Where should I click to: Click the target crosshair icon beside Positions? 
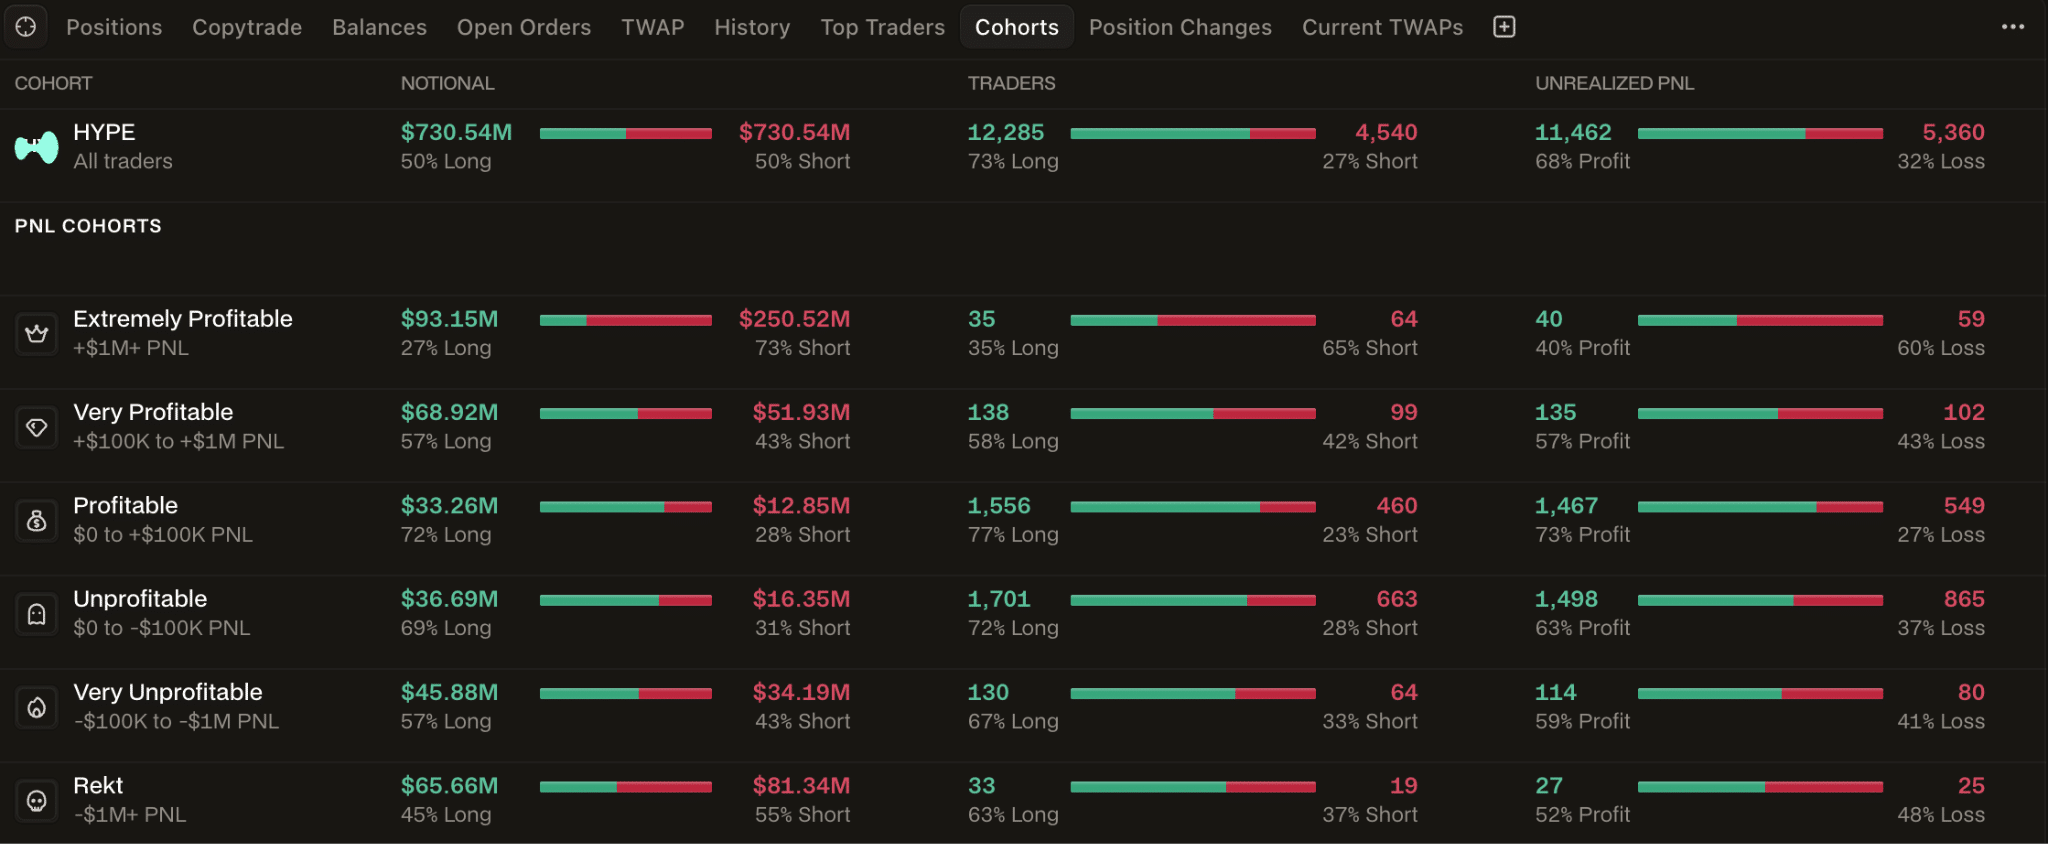[x=26, y=27]
